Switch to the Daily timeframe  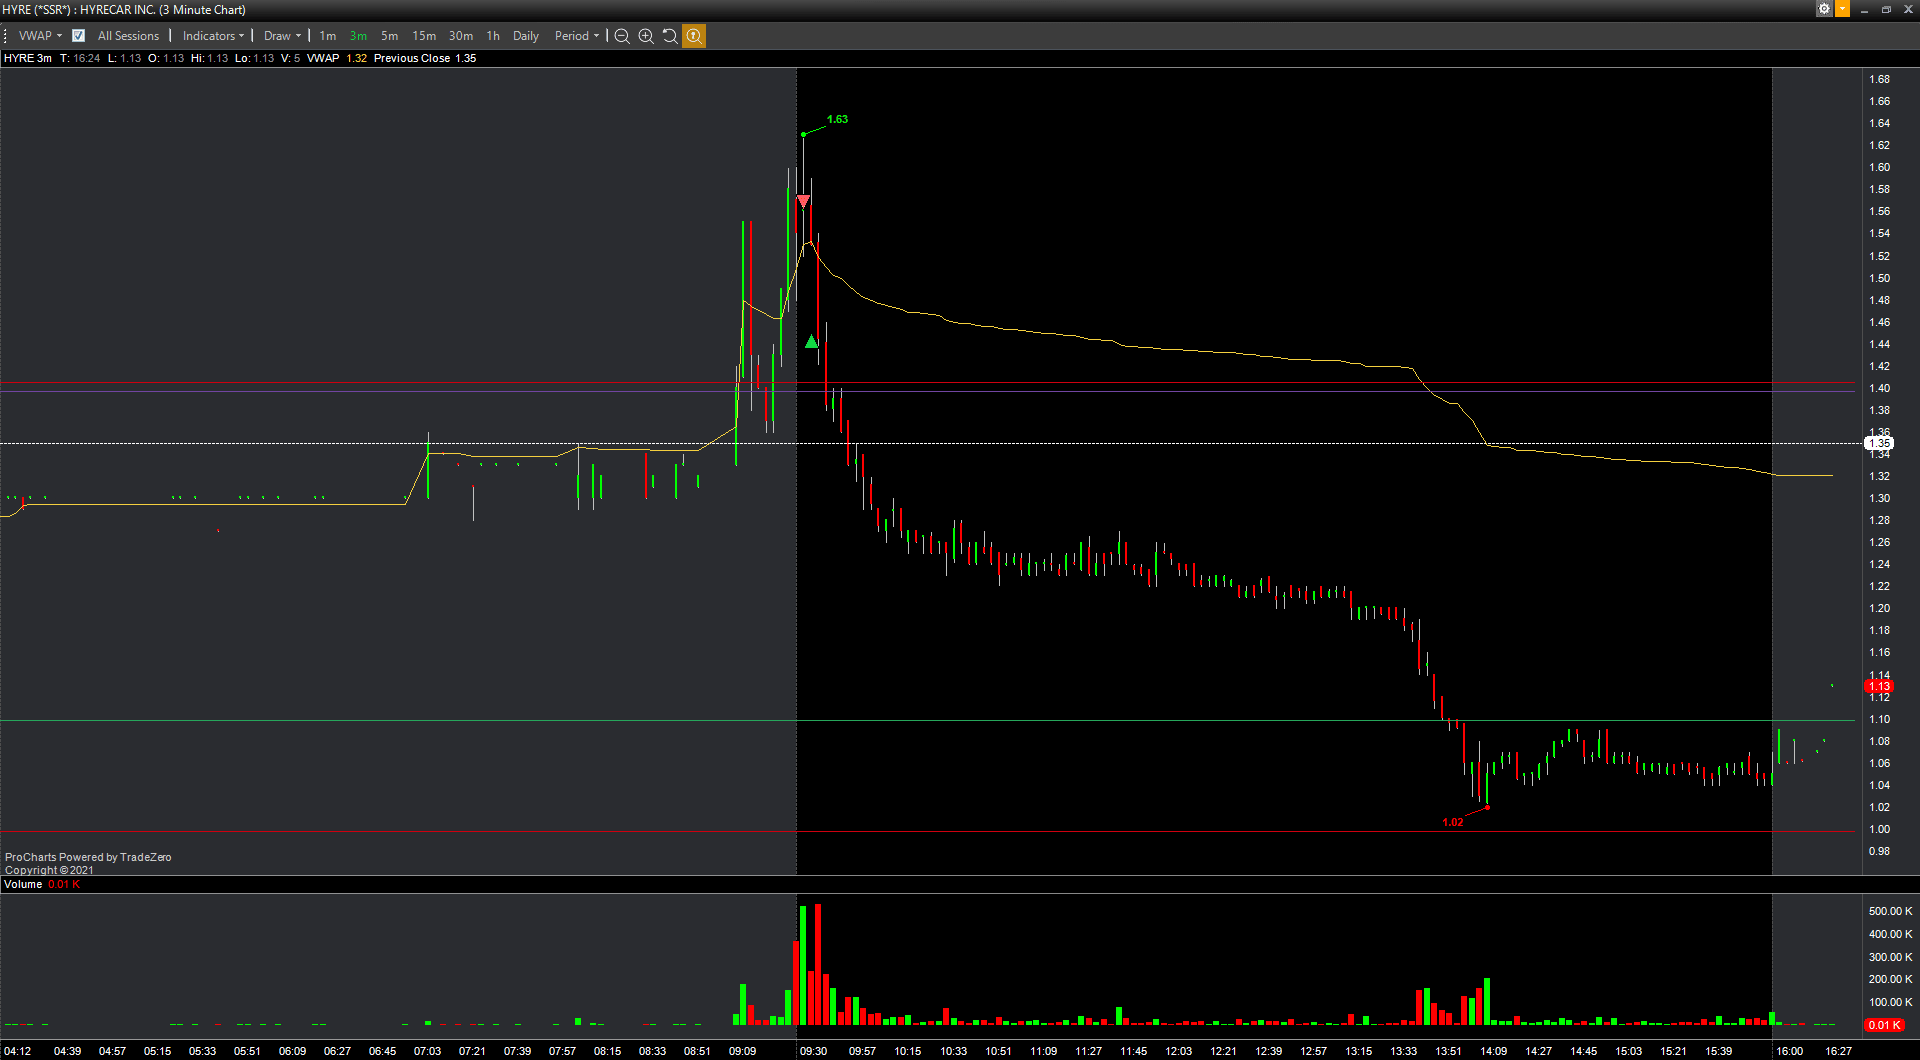coord(526,36)
